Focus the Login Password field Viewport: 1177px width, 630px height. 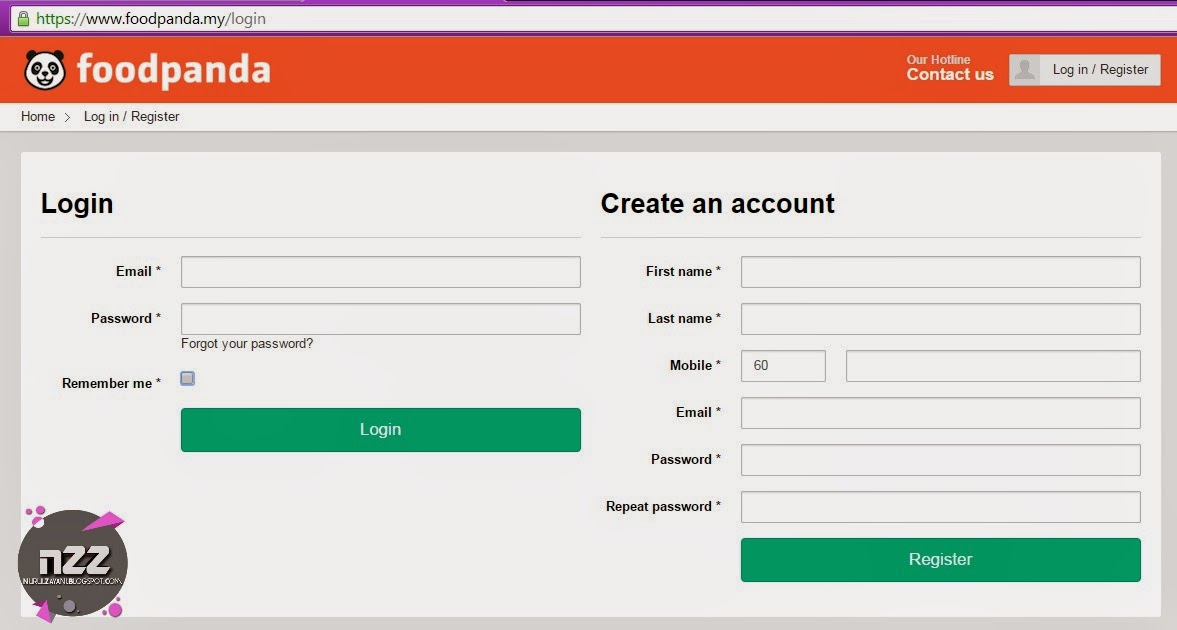pos(381,319)
